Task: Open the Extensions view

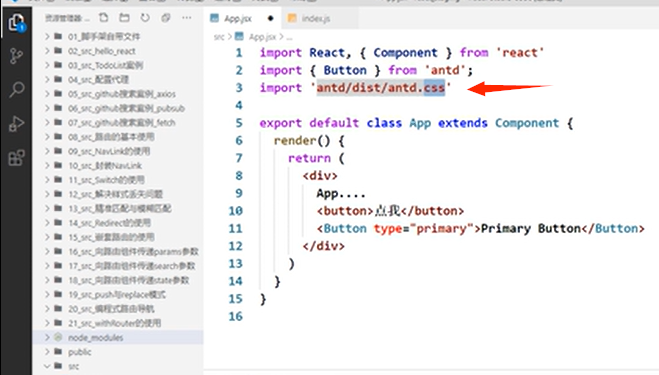Action: click(x=16, y=158)
